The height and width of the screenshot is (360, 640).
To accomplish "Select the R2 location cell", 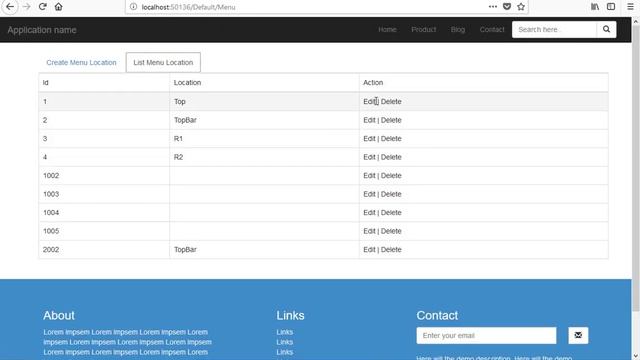I will click(264, 157).
